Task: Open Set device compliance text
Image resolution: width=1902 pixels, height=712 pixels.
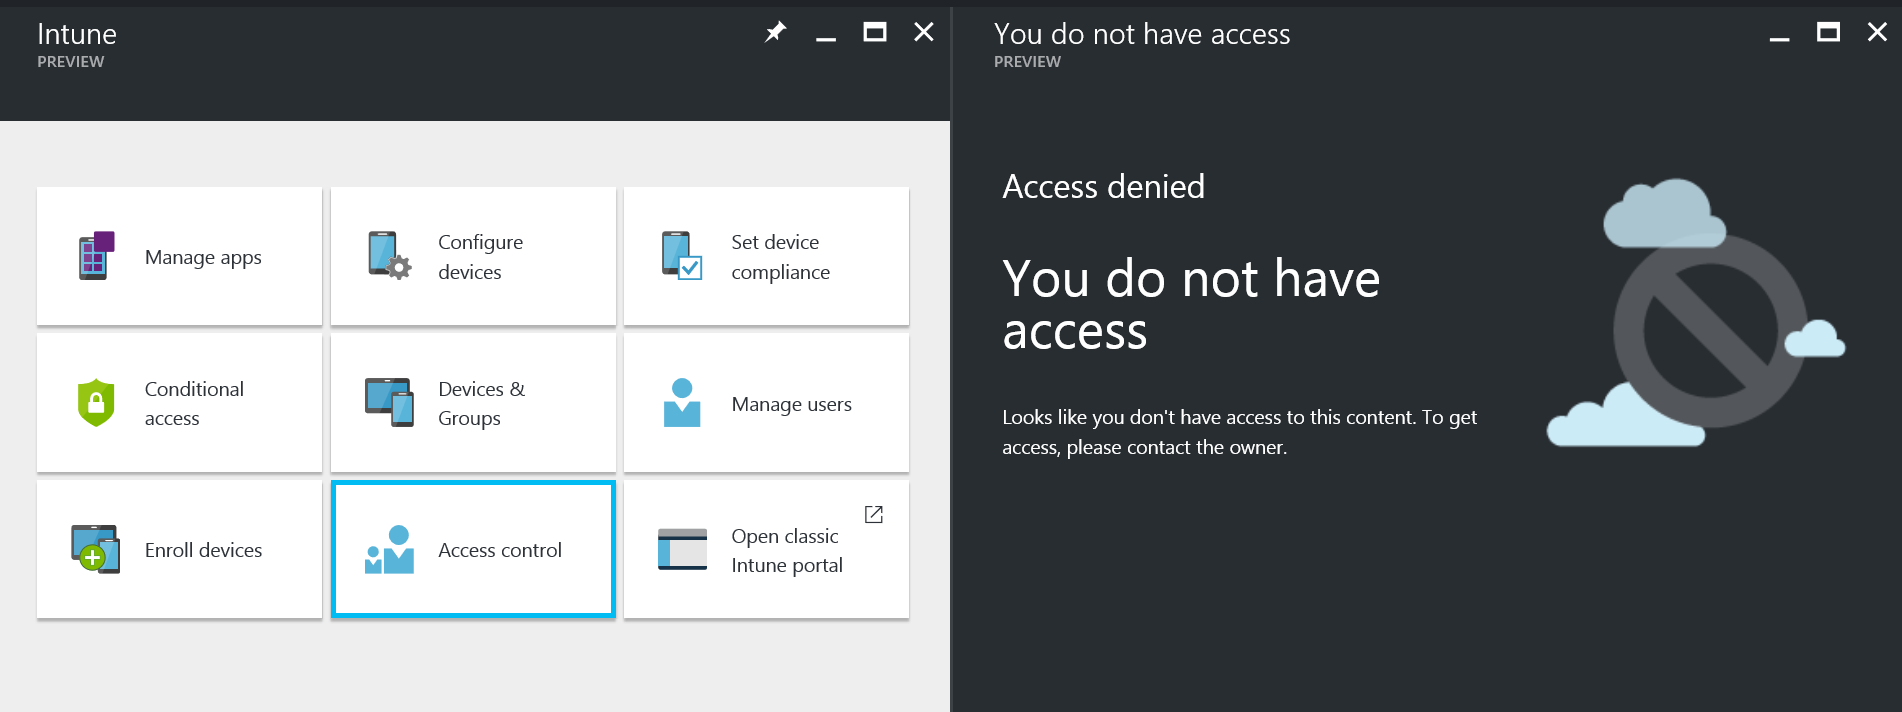Action: (780, 257)
